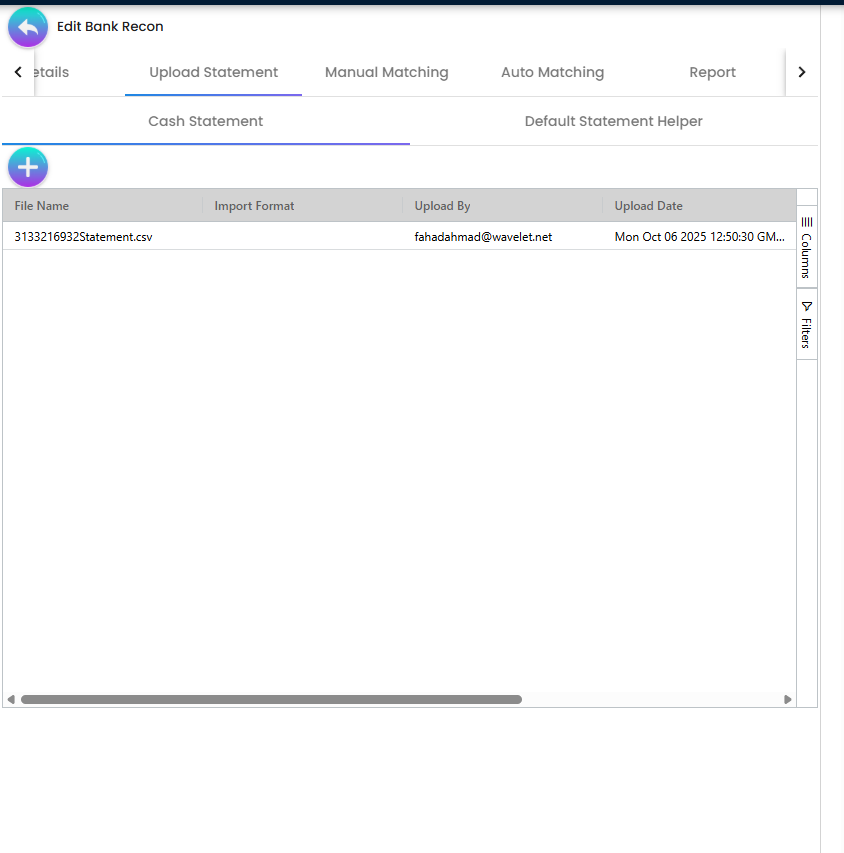Screen dimensions: 844x853
Task: Add a new statement with the plus button
Action: (x=27, y=166)
